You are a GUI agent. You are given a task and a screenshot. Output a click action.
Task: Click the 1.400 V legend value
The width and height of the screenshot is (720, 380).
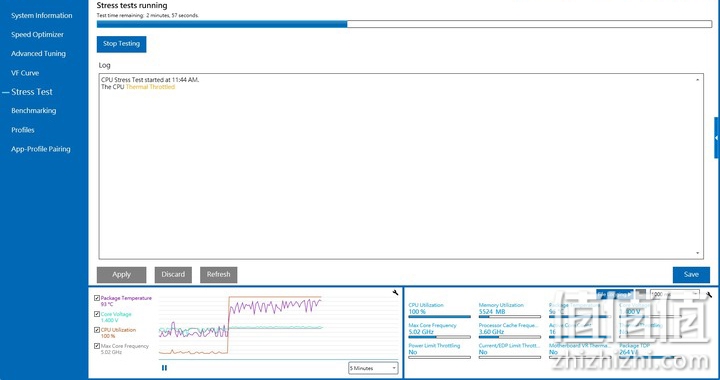pos(109,320)
